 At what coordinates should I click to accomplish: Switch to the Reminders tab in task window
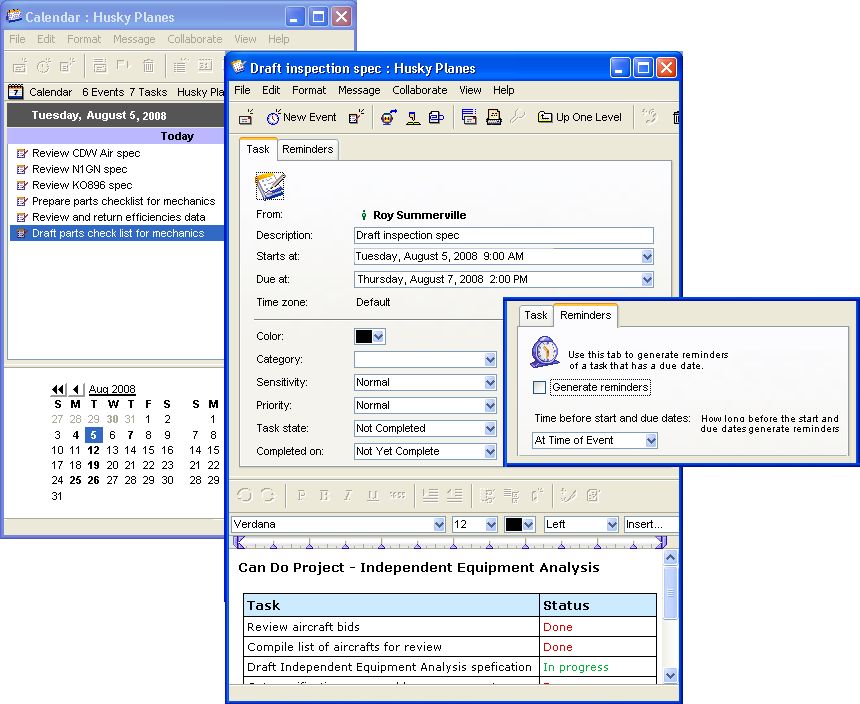click(x=307, y=149)
